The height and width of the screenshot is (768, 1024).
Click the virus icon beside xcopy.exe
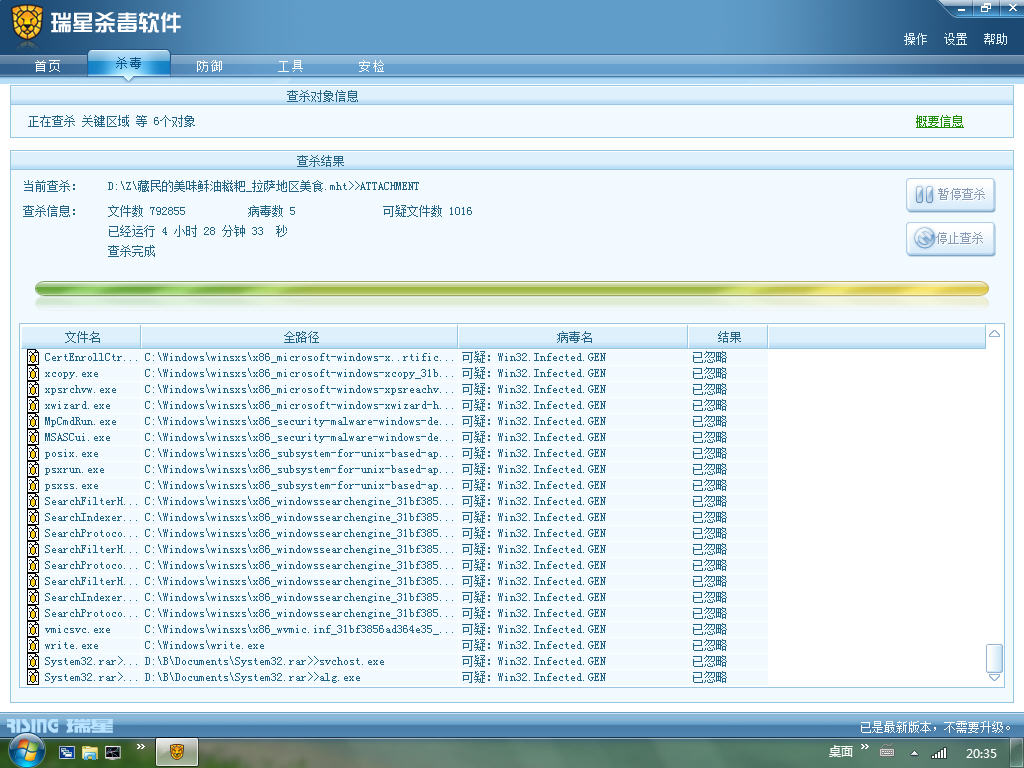click(x=33, y=374)
